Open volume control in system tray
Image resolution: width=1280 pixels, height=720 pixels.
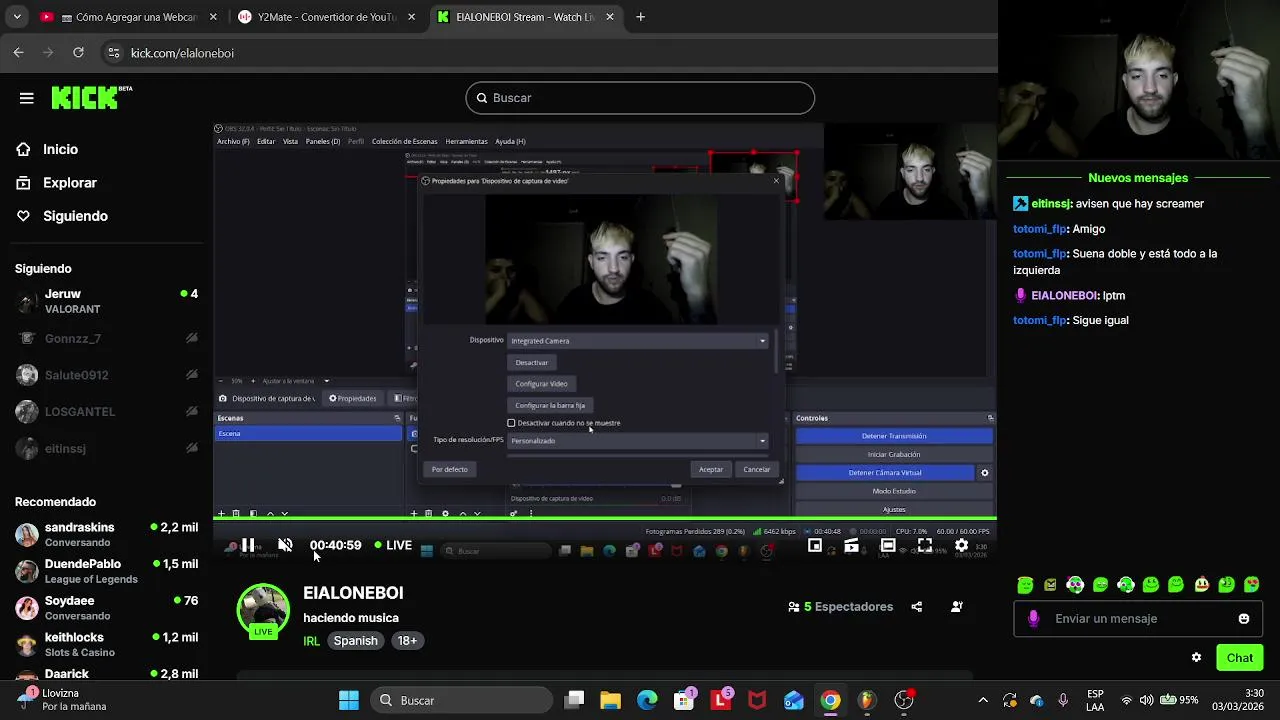[1146, 701]
